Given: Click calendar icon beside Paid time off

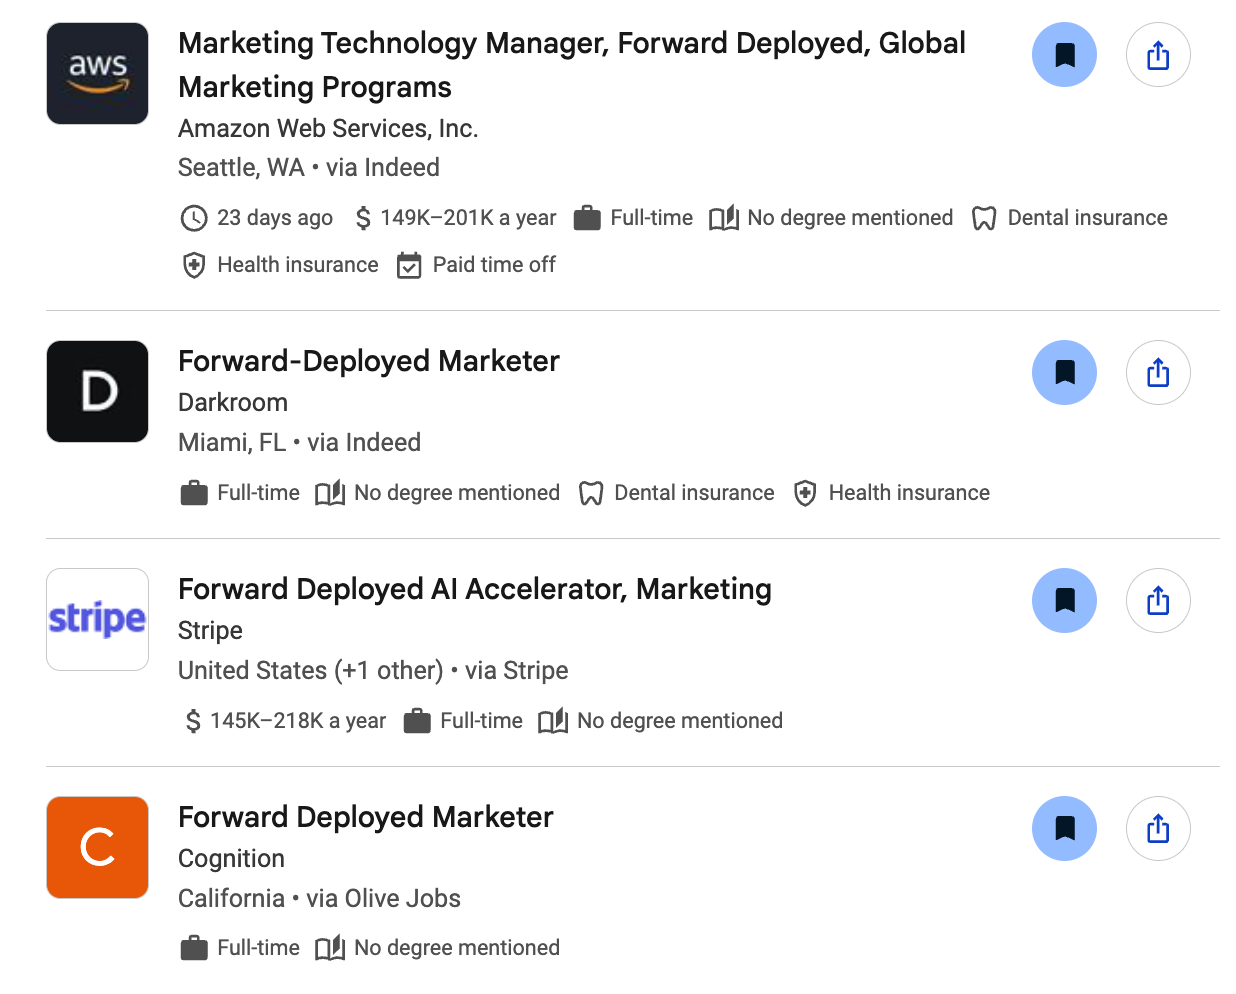Looking at the screenshot, I should 409,265.
